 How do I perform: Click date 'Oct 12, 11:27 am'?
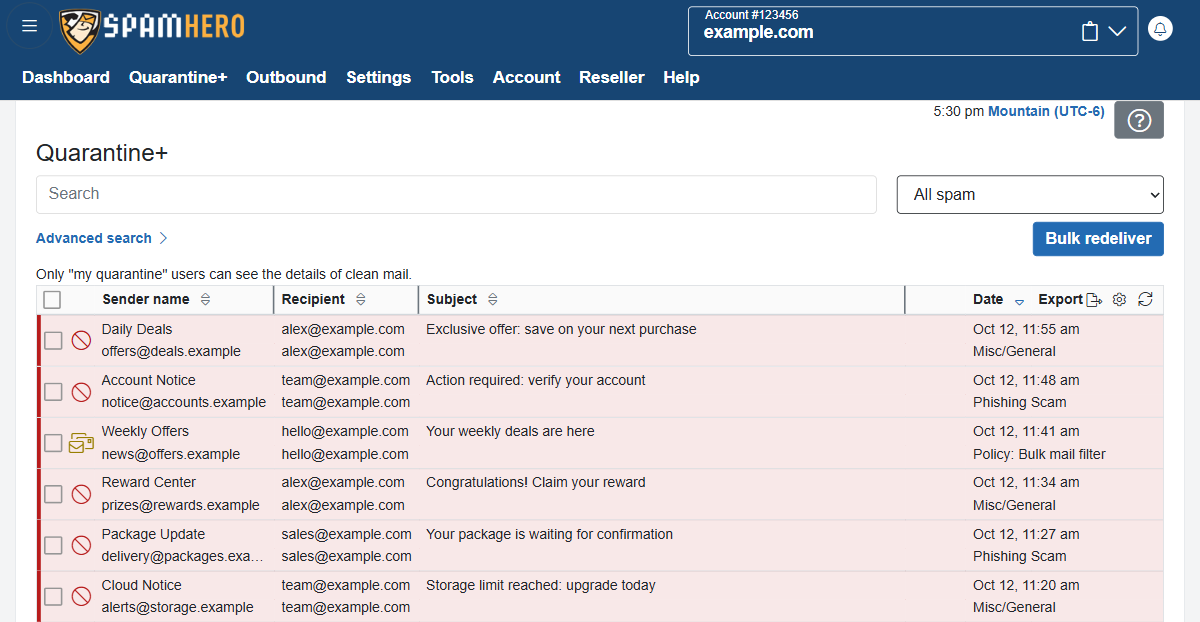[x=1026, y=534]
